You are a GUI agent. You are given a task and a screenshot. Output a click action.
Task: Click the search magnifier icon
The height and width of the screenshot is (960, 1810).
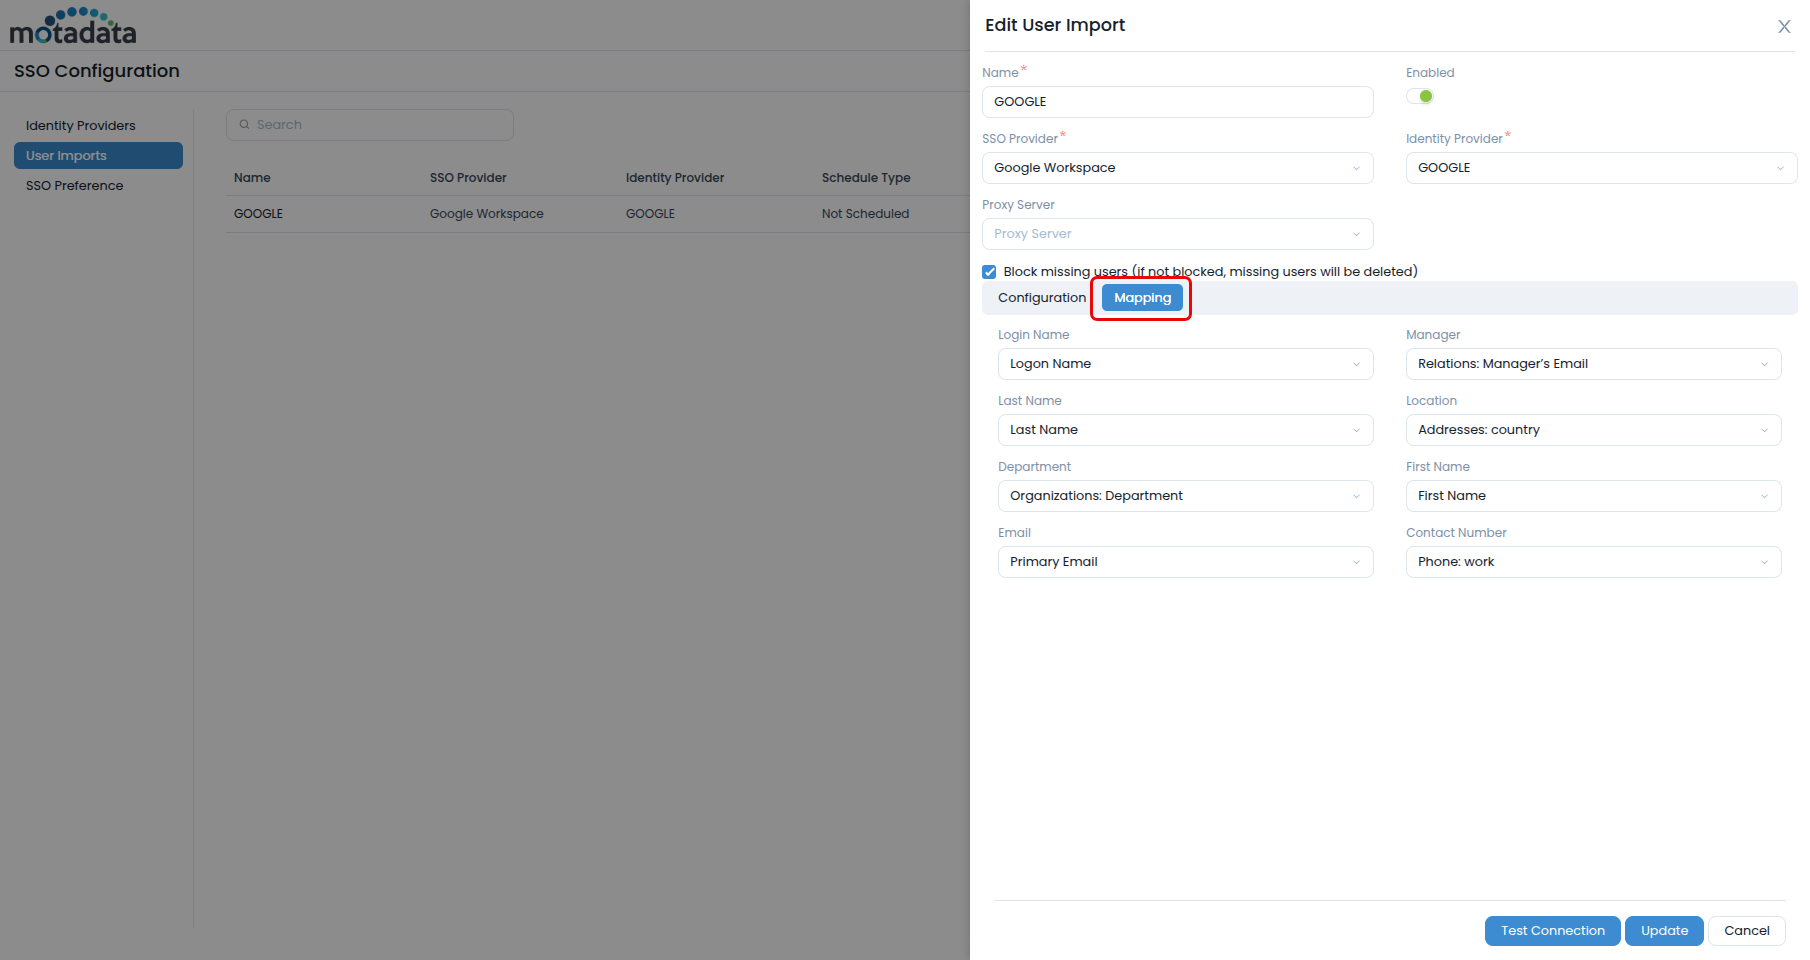pos(244,125)
